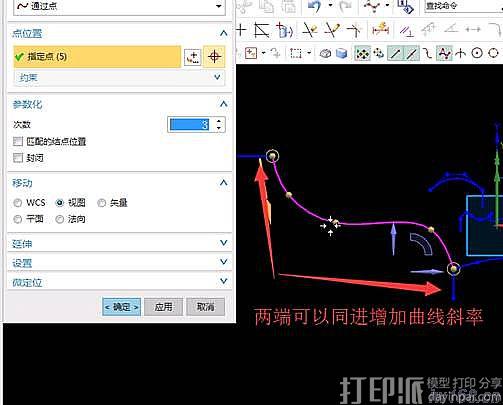Image resolution: width=503 pixels, height=405 pixels.
Task: Click the 应用 button
Action: point(163,307)
